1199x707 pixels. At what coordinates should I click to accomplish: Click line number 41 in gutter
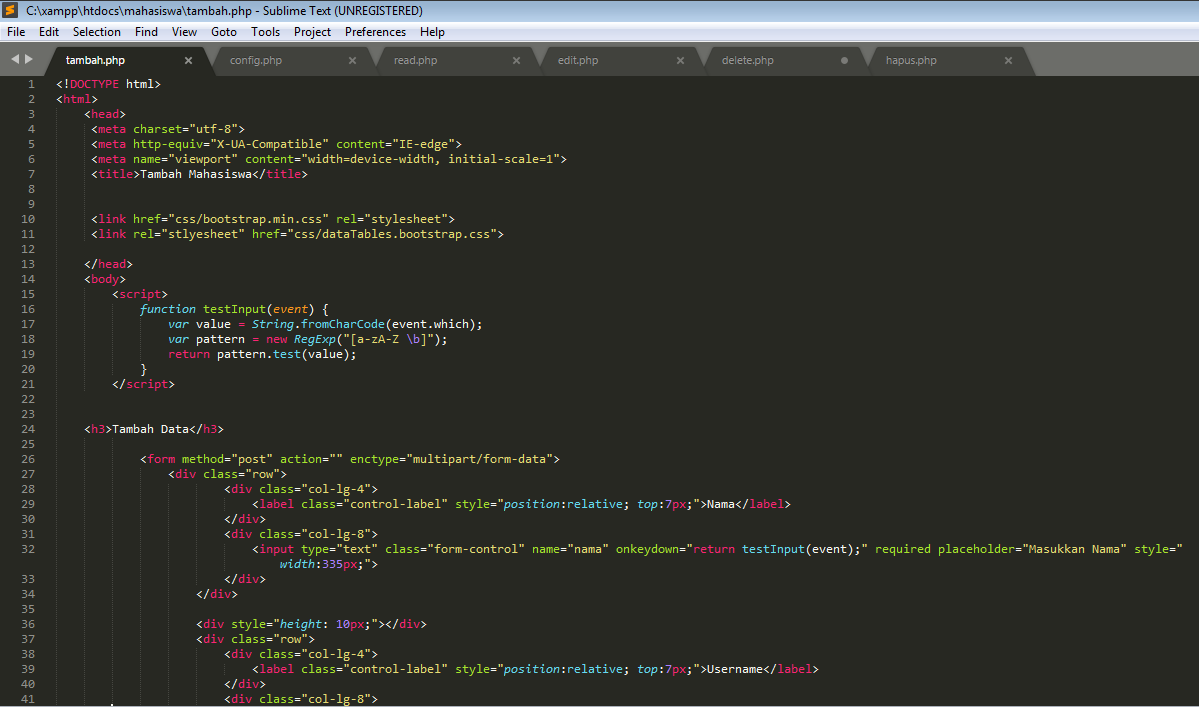pos(28,699)
